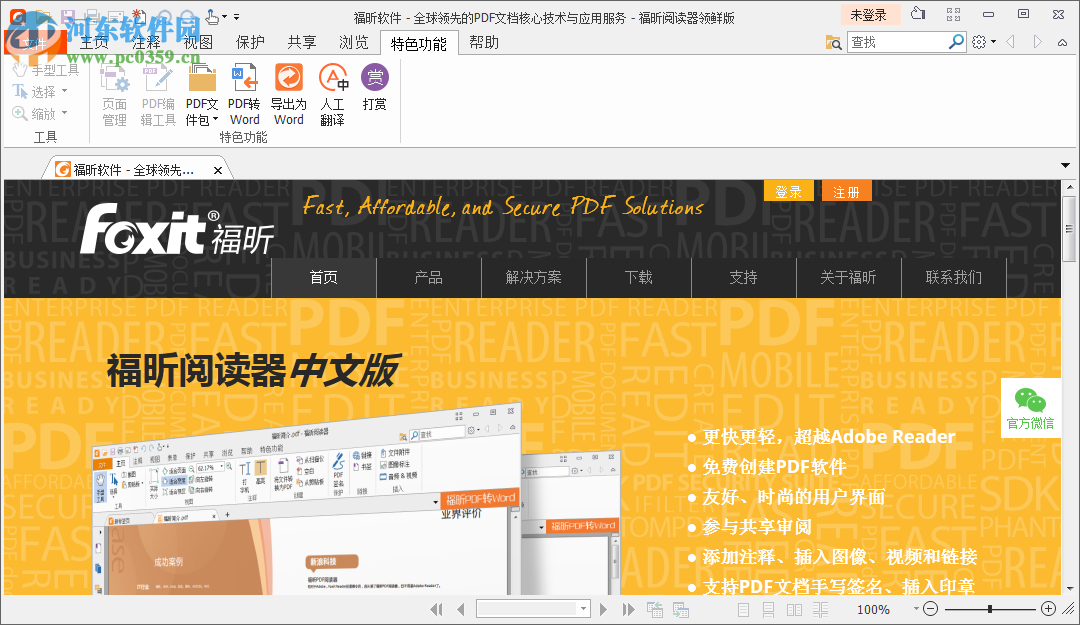The width and height of the screenshot is (1080, 625).
Task: Open the skin/shirt icon in title bar
Action: (x=918, y=14)
